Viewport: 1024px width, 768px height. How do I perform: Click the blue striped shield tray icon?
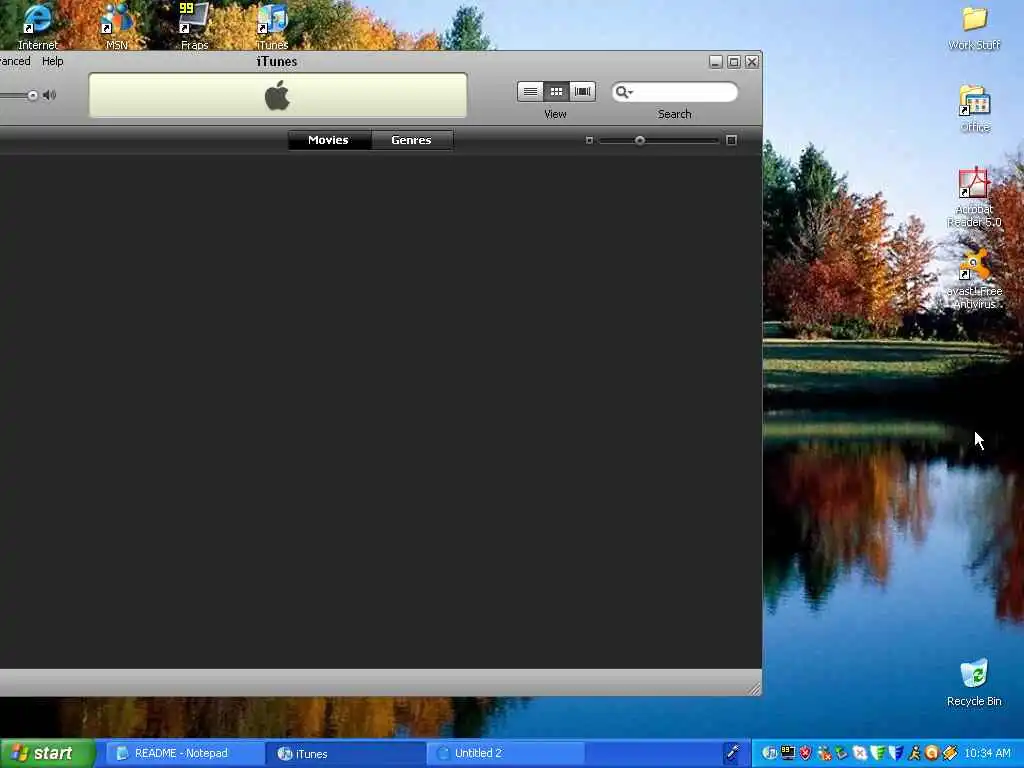point(896,753)
